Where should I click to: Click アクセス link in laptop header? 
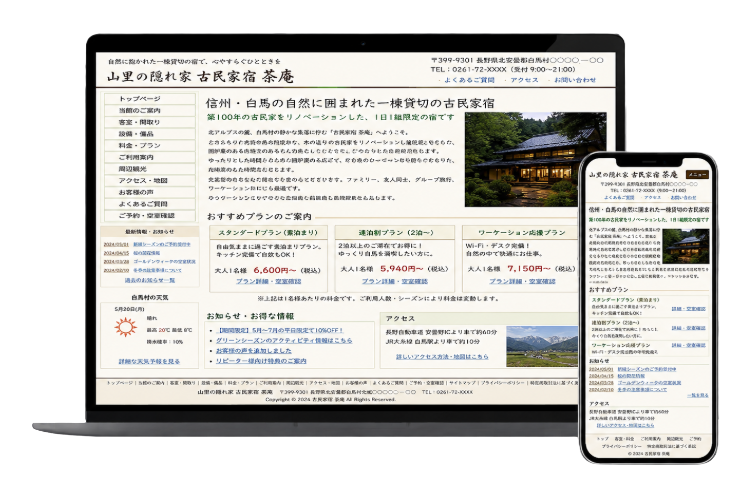coord(524,80)
